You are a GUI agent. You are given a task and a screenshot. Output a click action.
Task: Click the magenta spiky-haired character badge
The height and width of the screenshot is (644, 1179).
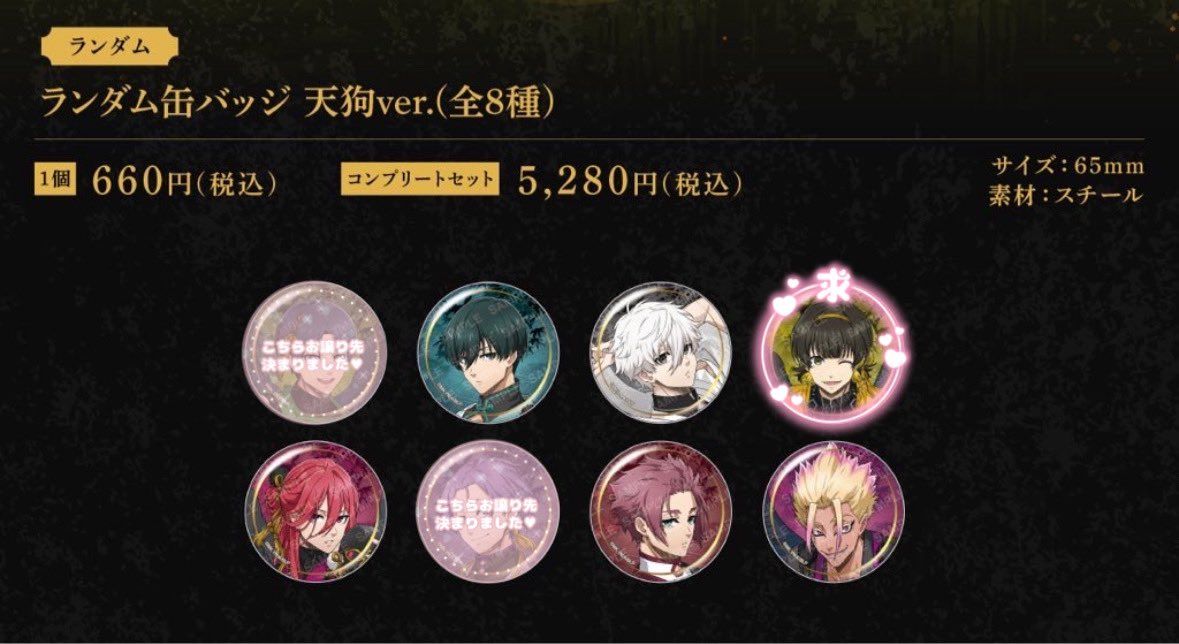pos(660,512)
